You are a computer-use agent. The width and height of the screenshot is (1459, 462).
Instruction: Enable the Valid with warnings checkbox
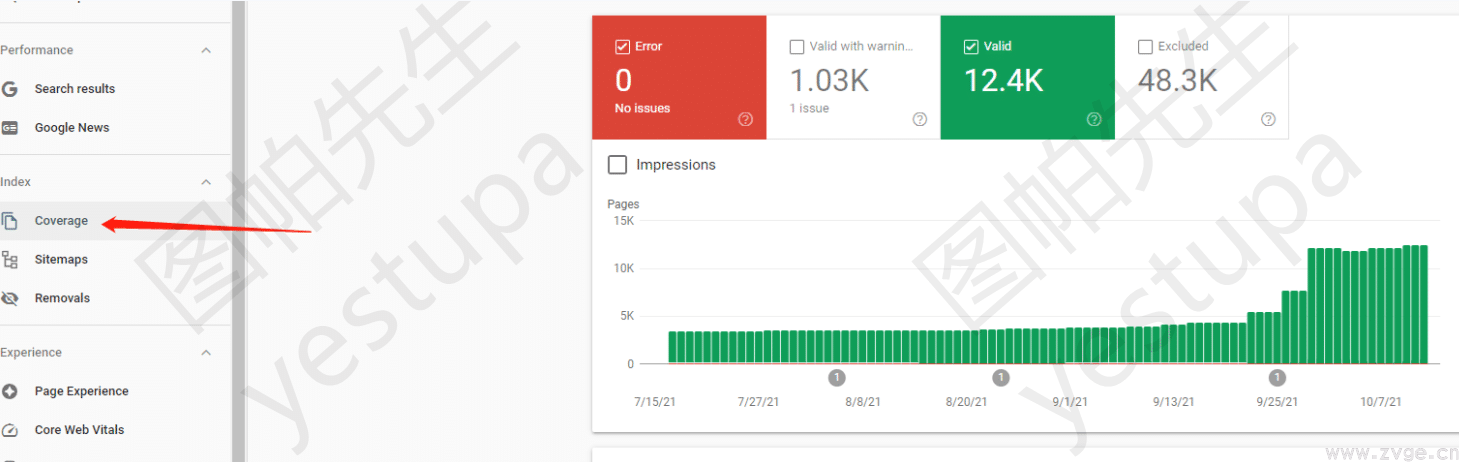[x=797, y=46]
